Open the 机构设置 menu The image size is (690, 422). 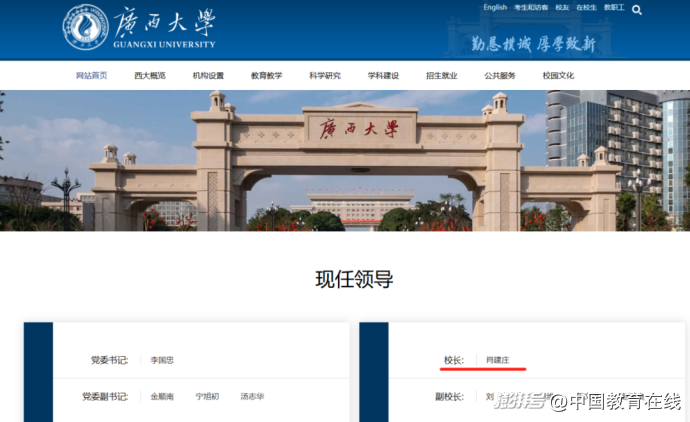(x=208, y=76)
